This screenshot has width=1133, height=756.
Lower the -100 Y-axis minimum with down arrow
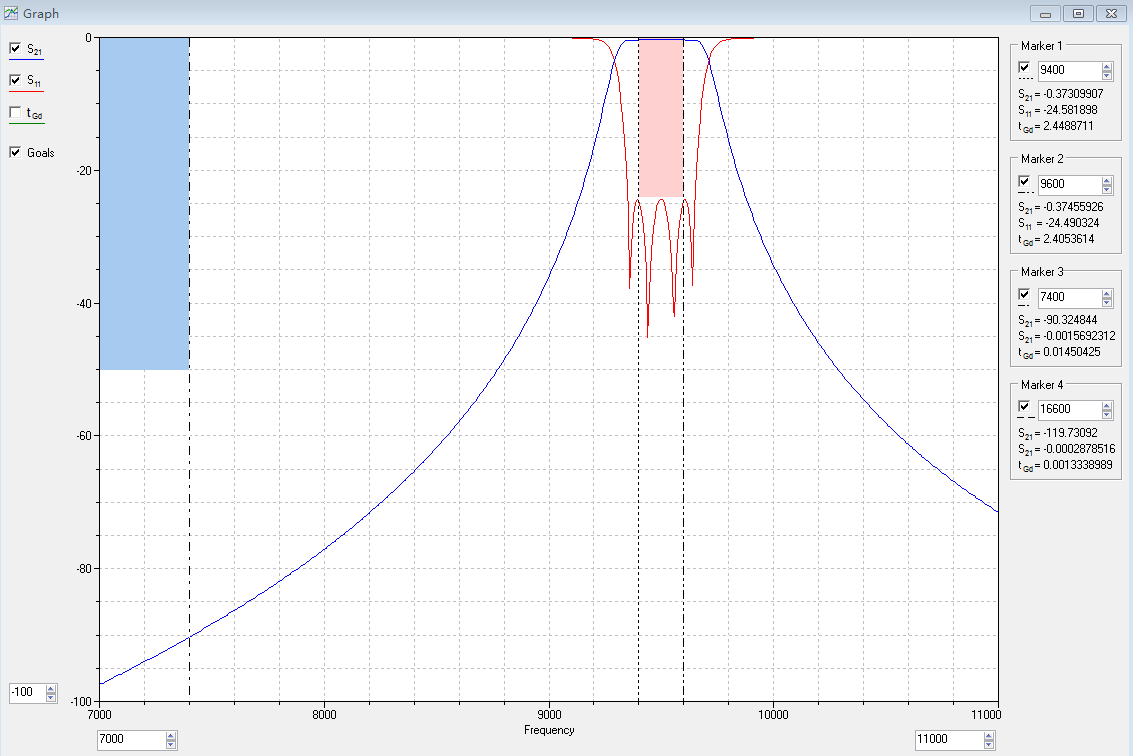pos(51,697)
